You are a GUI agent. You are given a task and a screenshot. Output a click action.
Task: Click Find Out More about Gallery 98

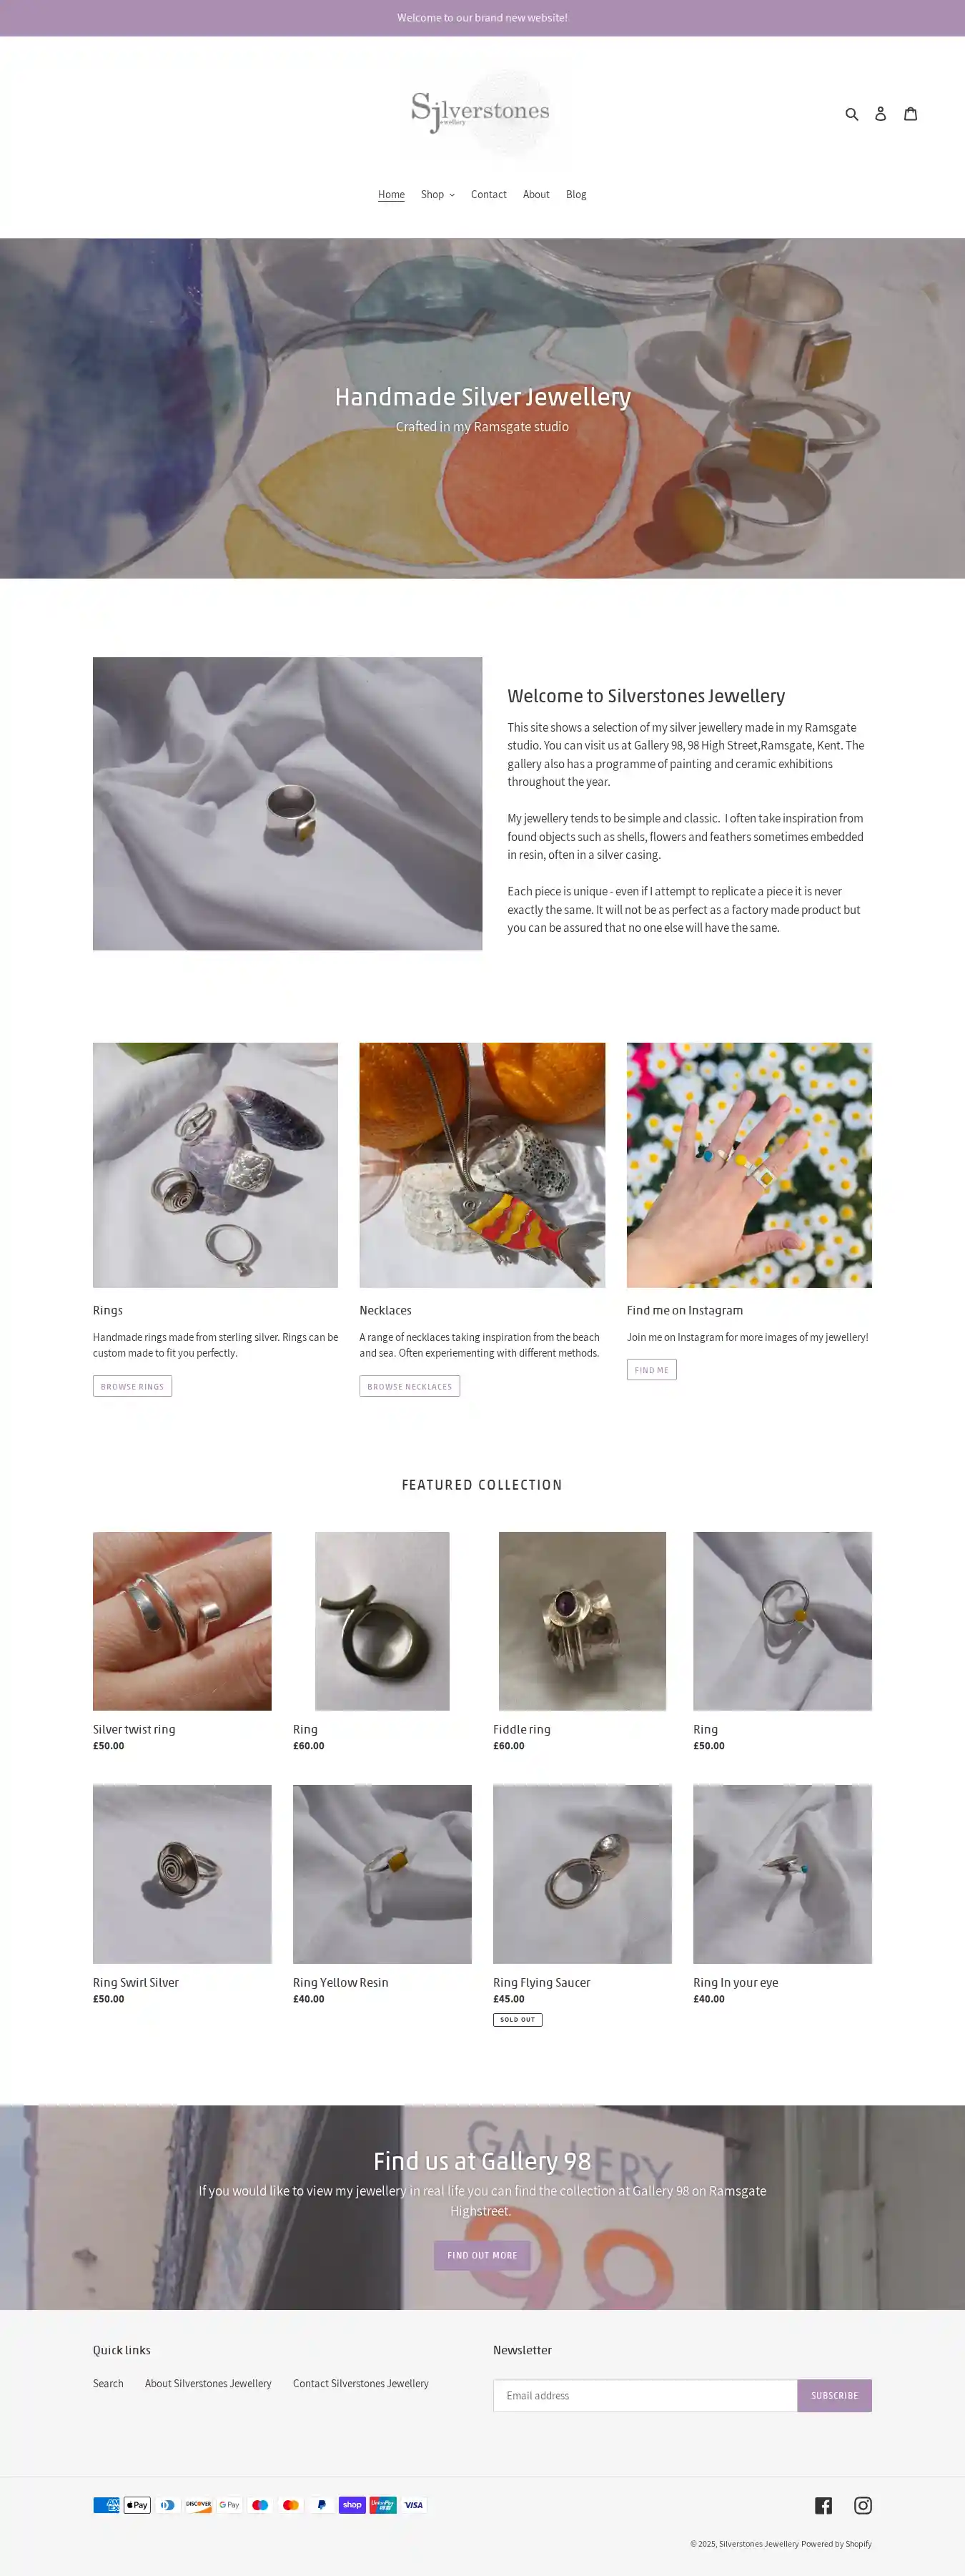pos(482,2255)
